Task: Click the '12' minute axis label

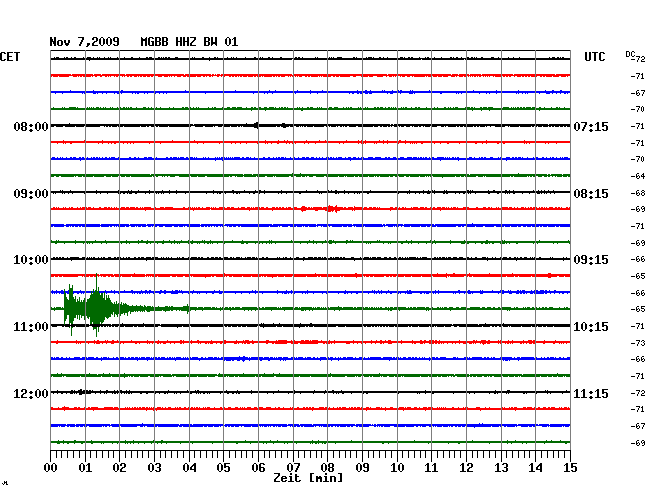Action: tap(466, 467)
